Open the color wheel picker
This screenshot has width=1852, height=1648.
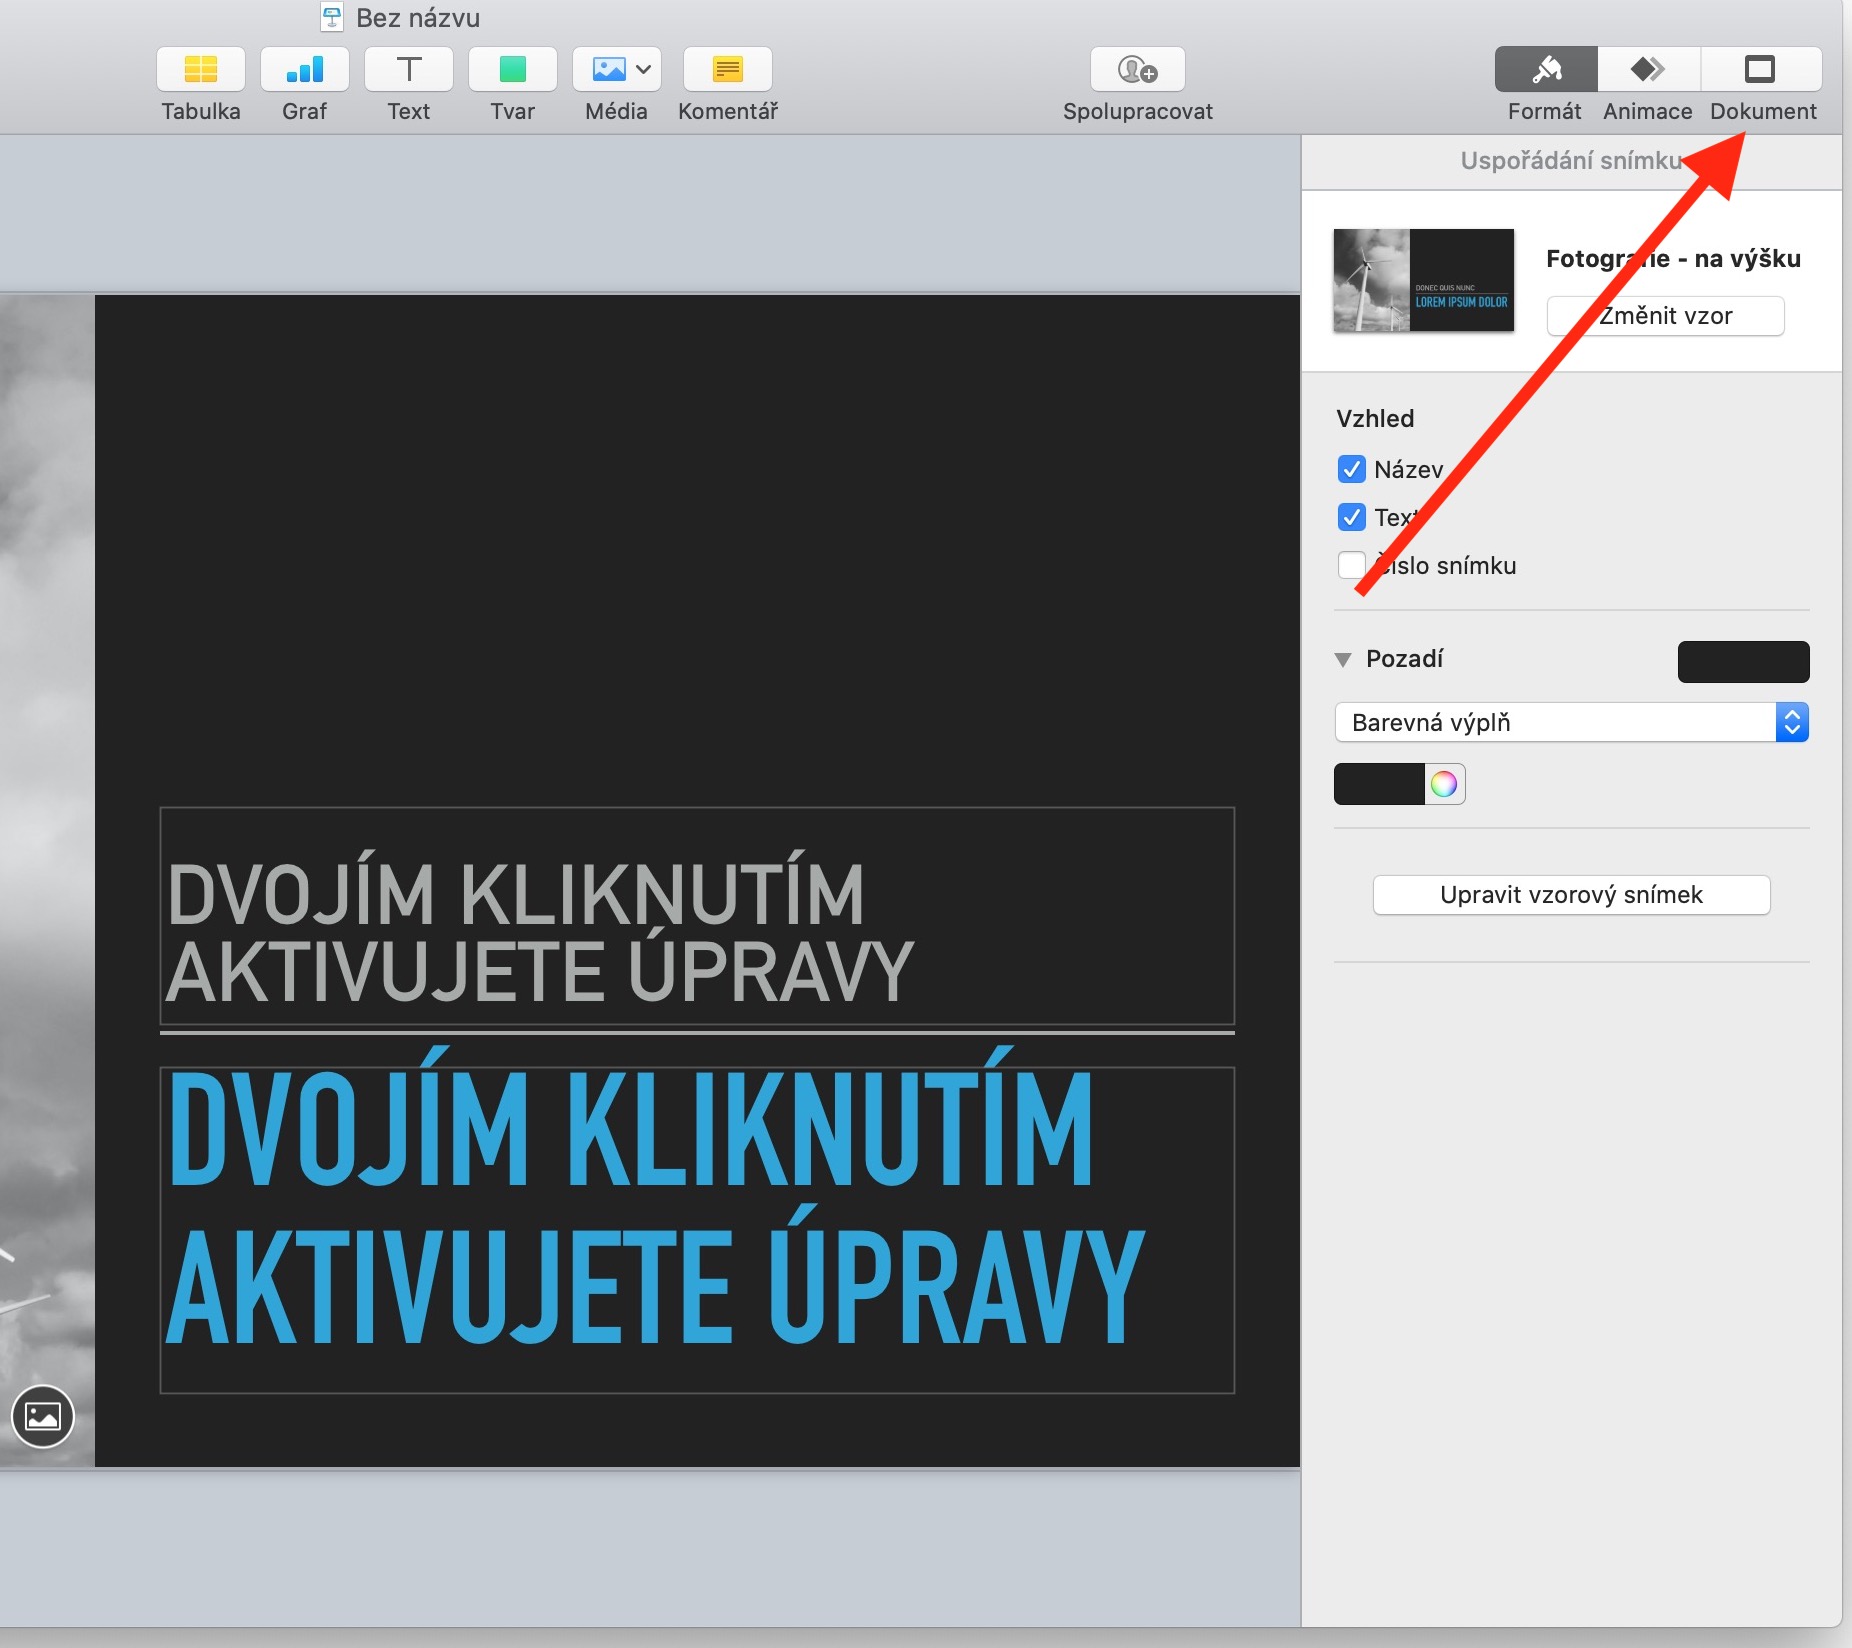click(x=1444, y=784)
